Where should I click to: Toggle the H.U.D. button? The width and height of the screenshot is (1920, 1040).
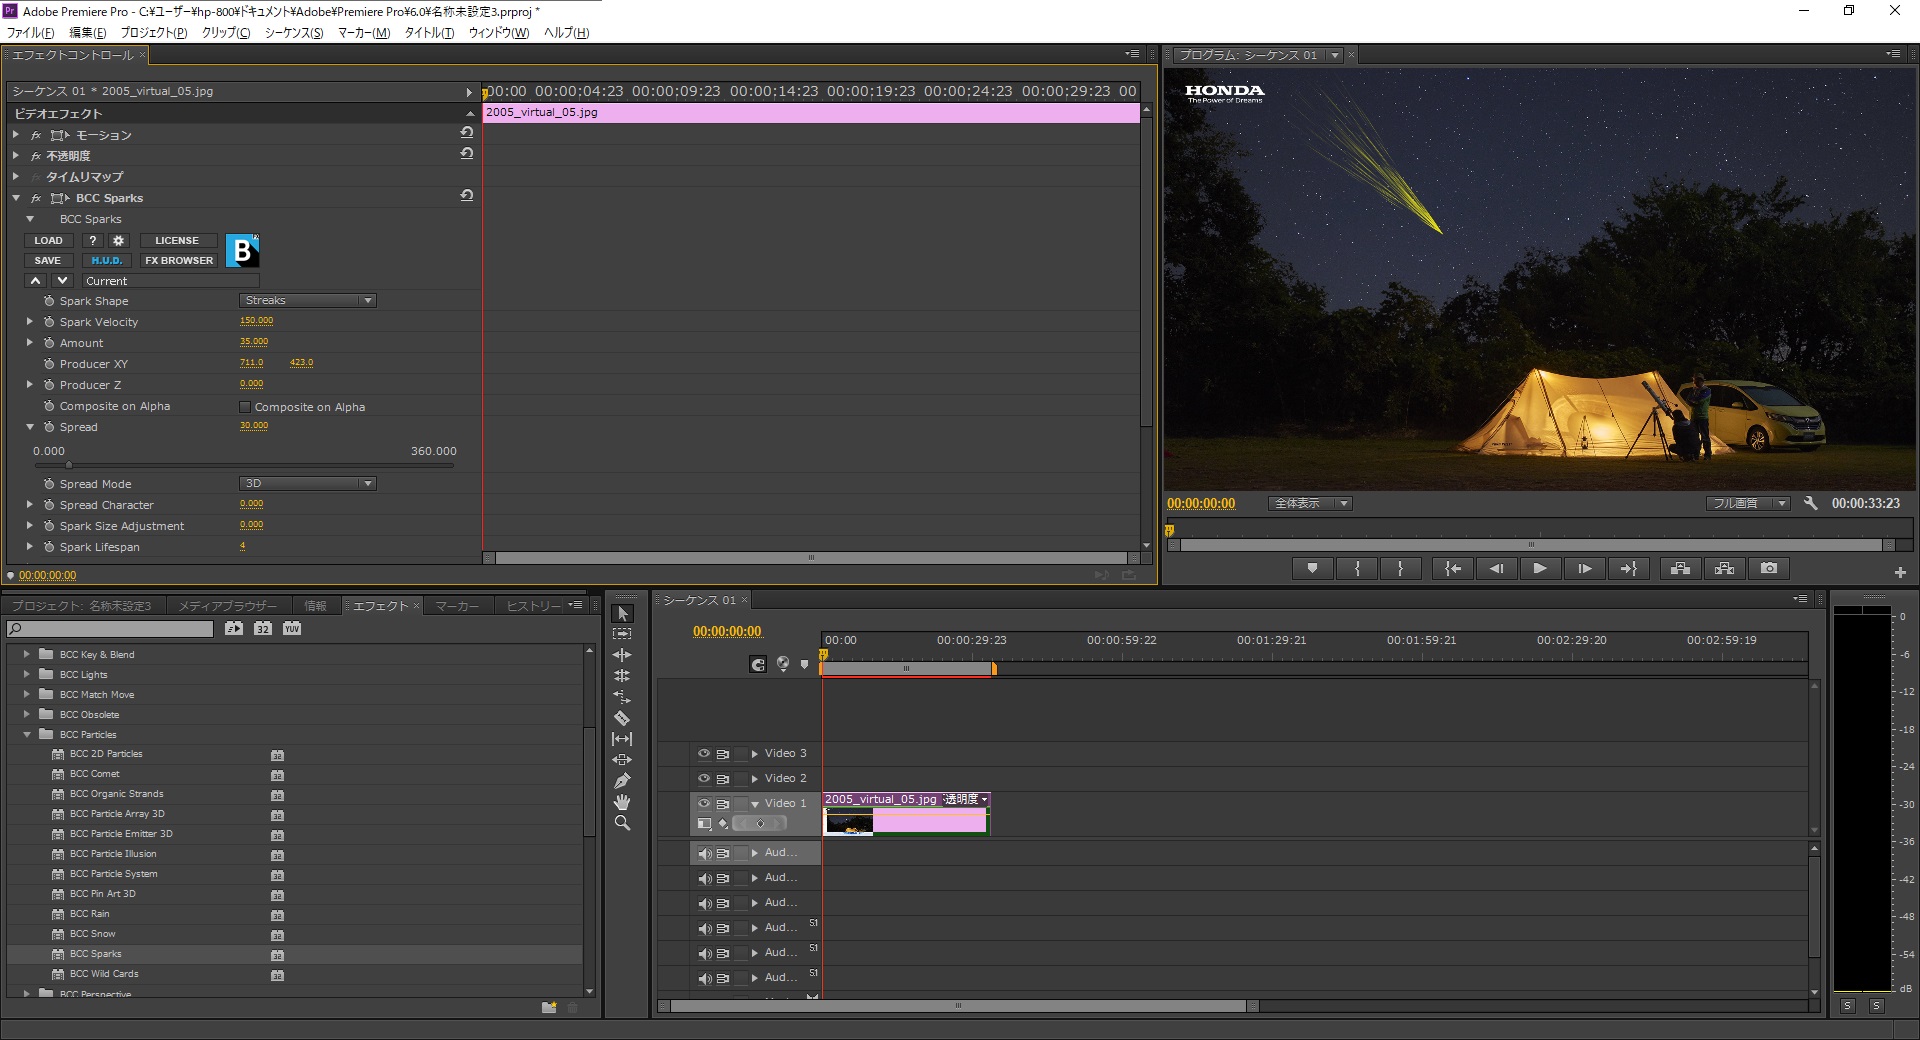[x=106, y=260]
